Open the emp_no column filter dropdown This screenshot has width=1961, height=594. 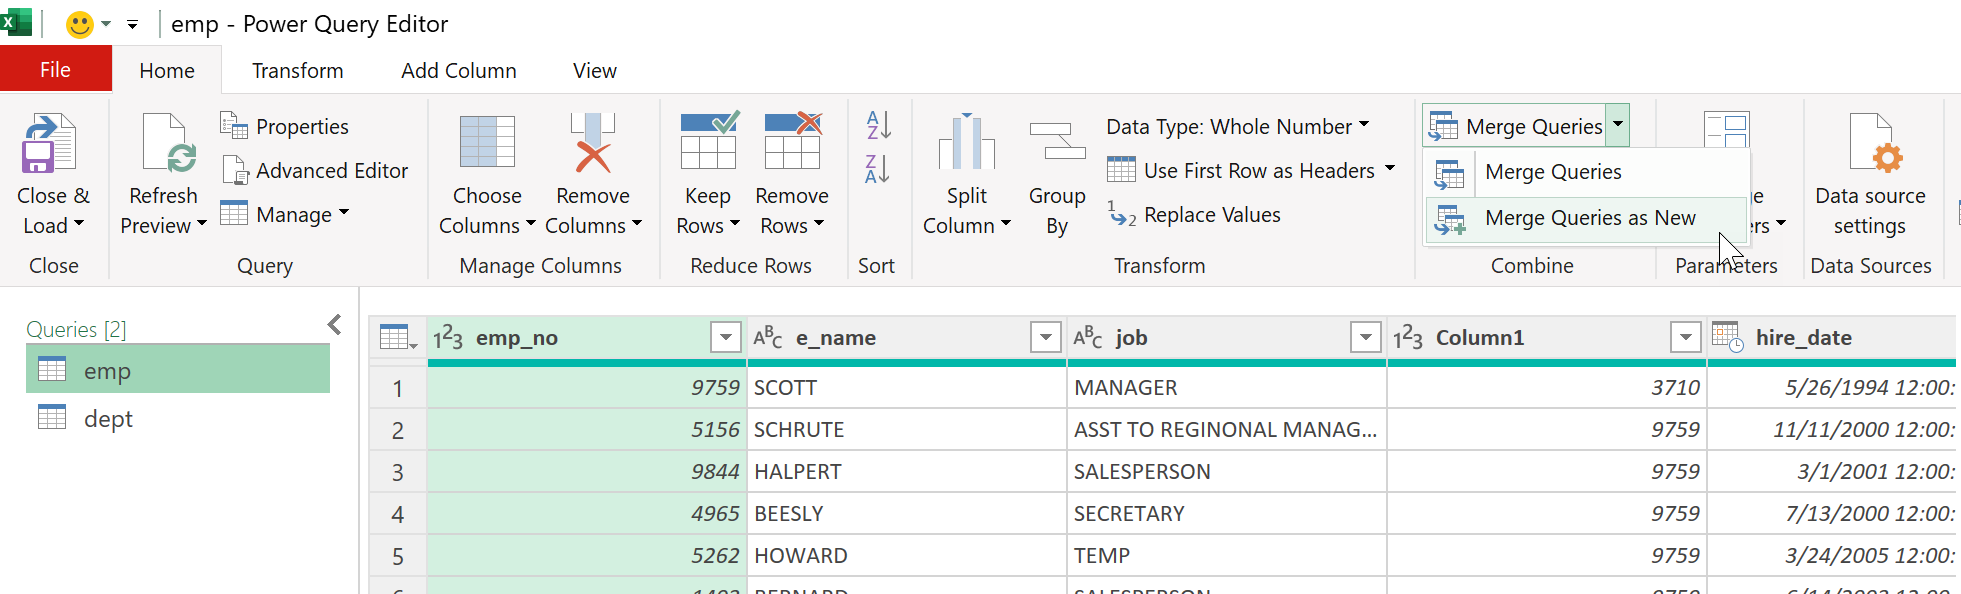[x=726, y=338]
